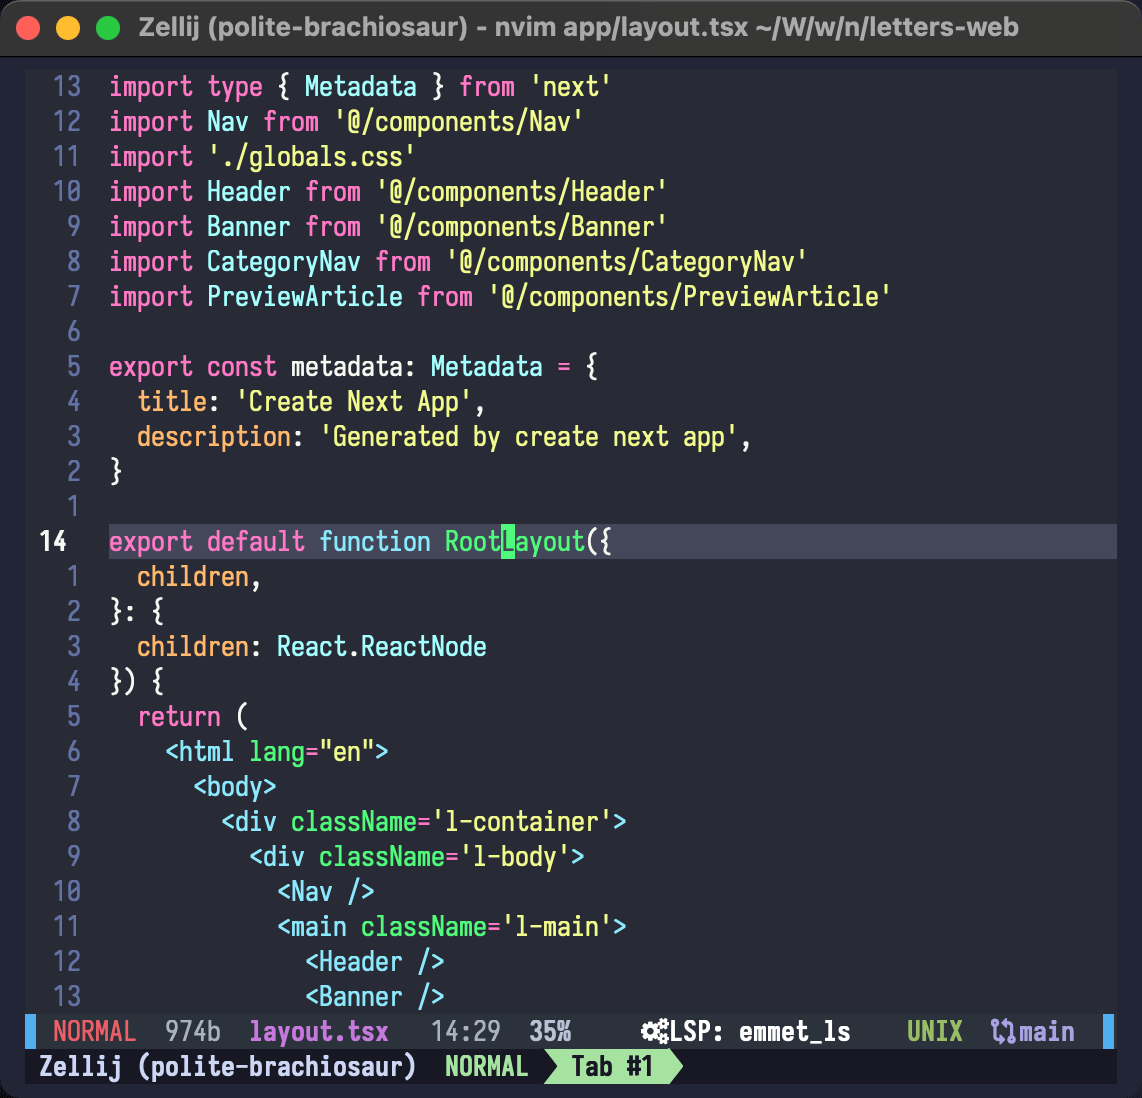
Task: Click the LSP gear icon in the statusline
Action: [x=655, y=1031]
